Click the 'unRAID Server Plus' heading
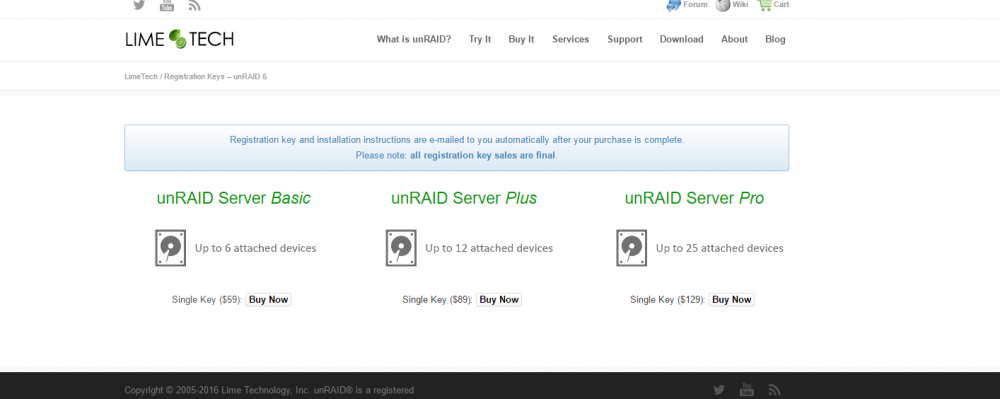This screenshot has width=1000, height=399. click(464, 198)
